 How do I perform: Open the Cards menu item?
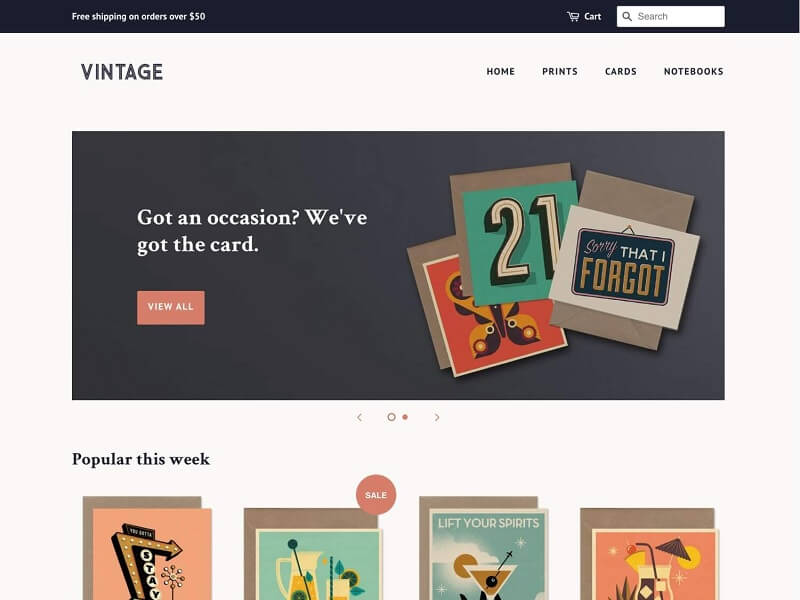pyautogui.click(x=620, y=71)
